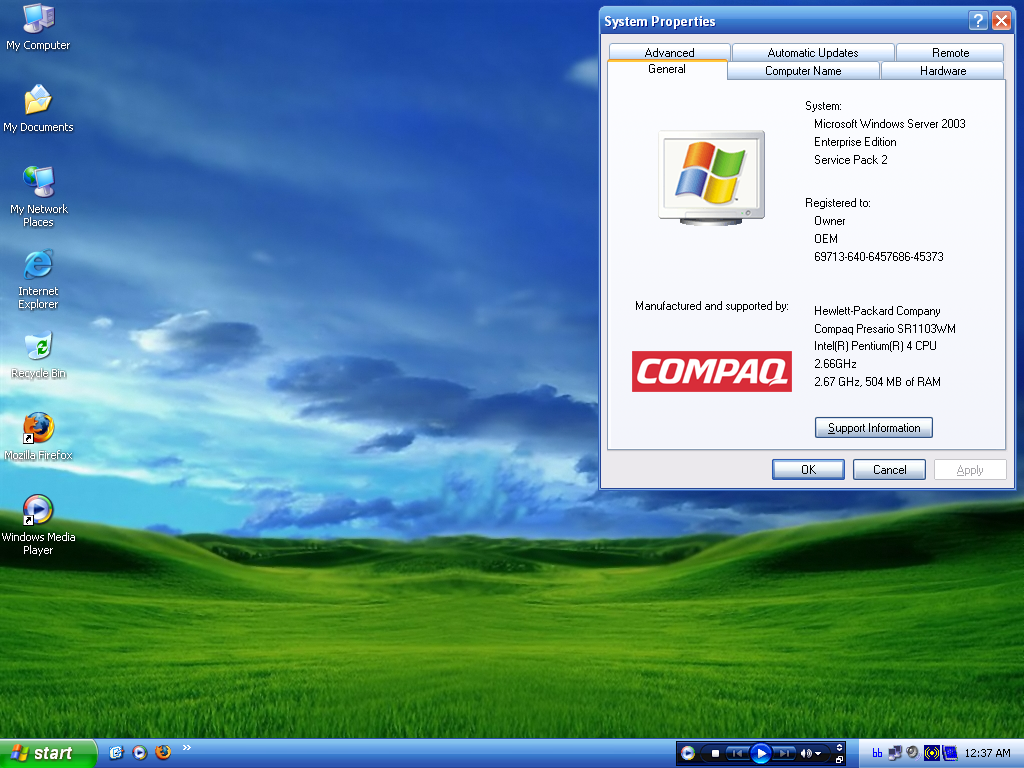Click the blue chip tray icon beside the clock
Image resolution: width=1024 pixels, height=768 pixels.
(950, 754)
